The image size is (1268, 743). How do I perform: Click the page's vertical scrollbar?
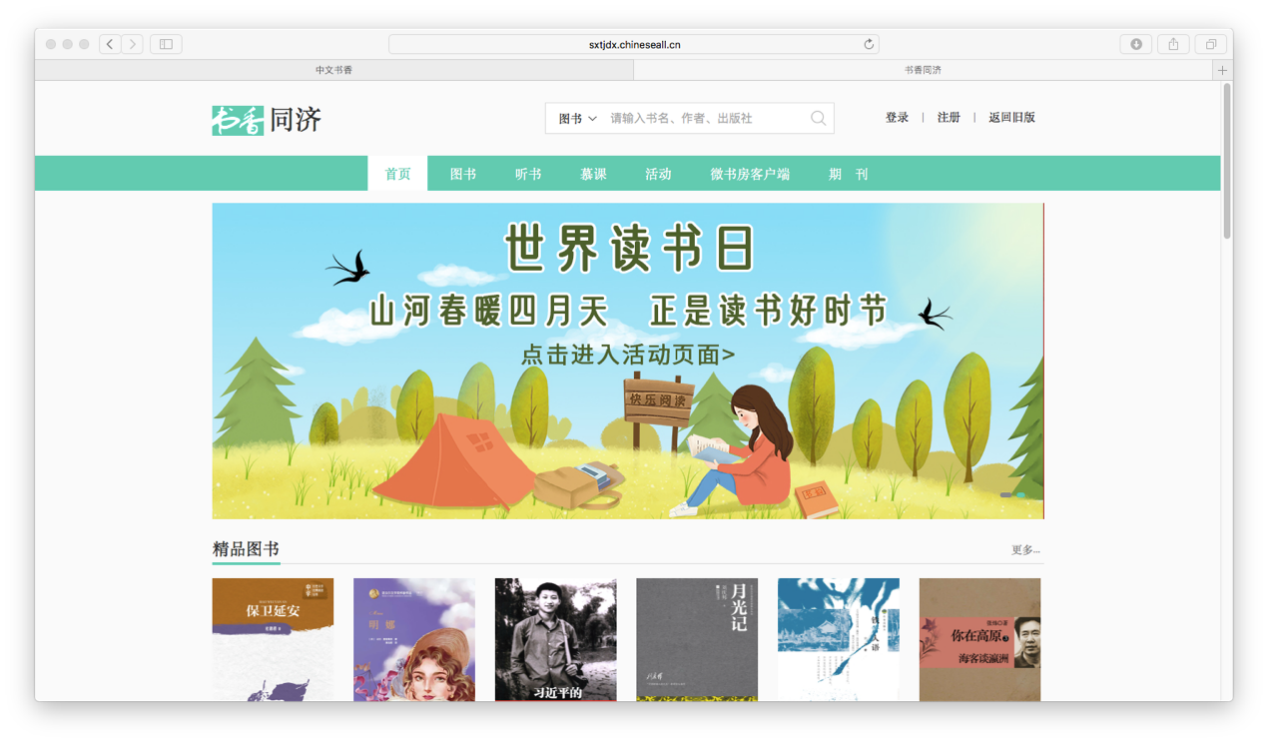[x=1226, y=160]
